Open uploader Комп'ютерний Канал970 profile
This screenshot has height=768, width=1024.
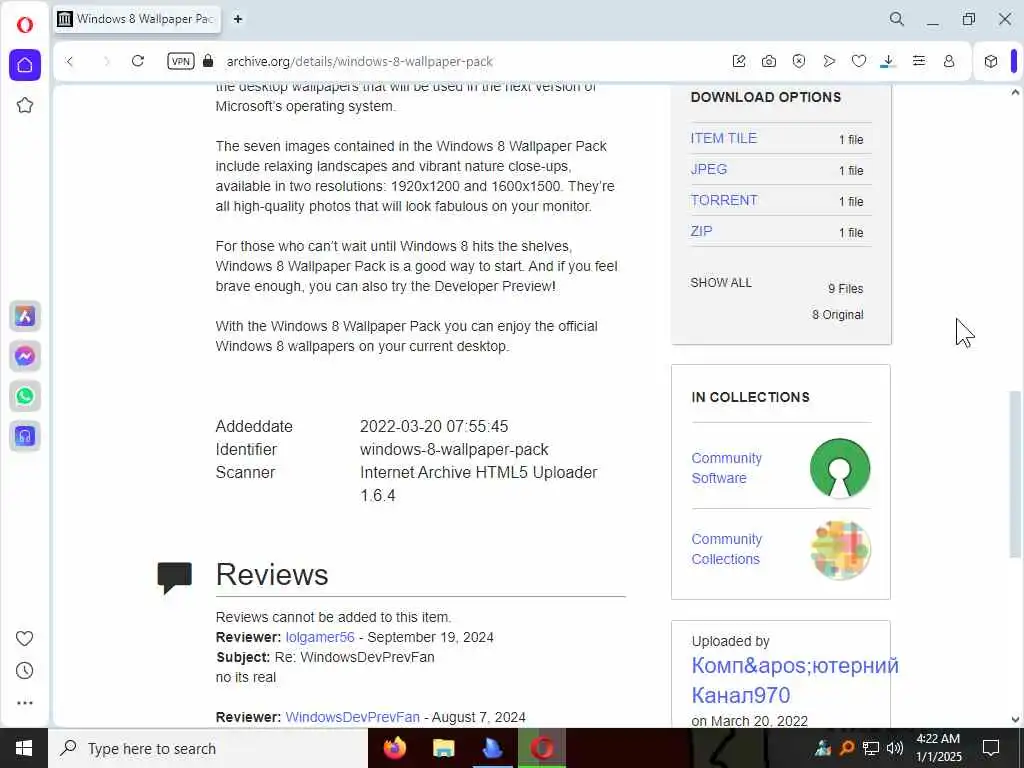pos(795,680)
